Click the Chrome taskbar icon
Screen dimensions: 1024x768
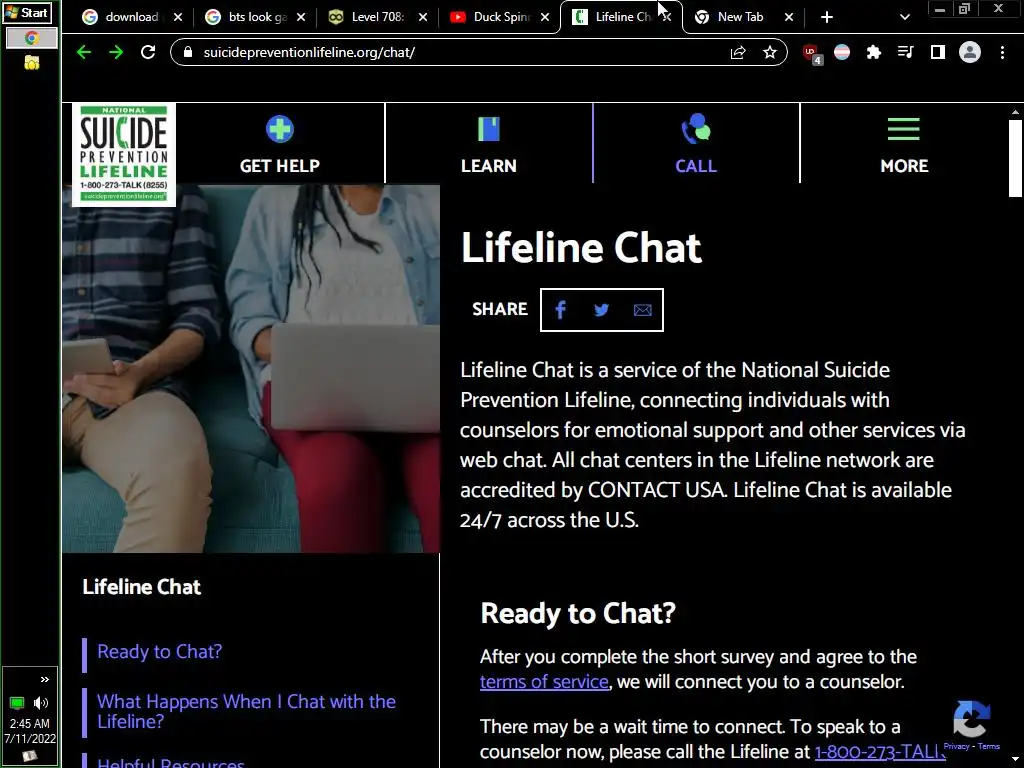pos(31,39)
